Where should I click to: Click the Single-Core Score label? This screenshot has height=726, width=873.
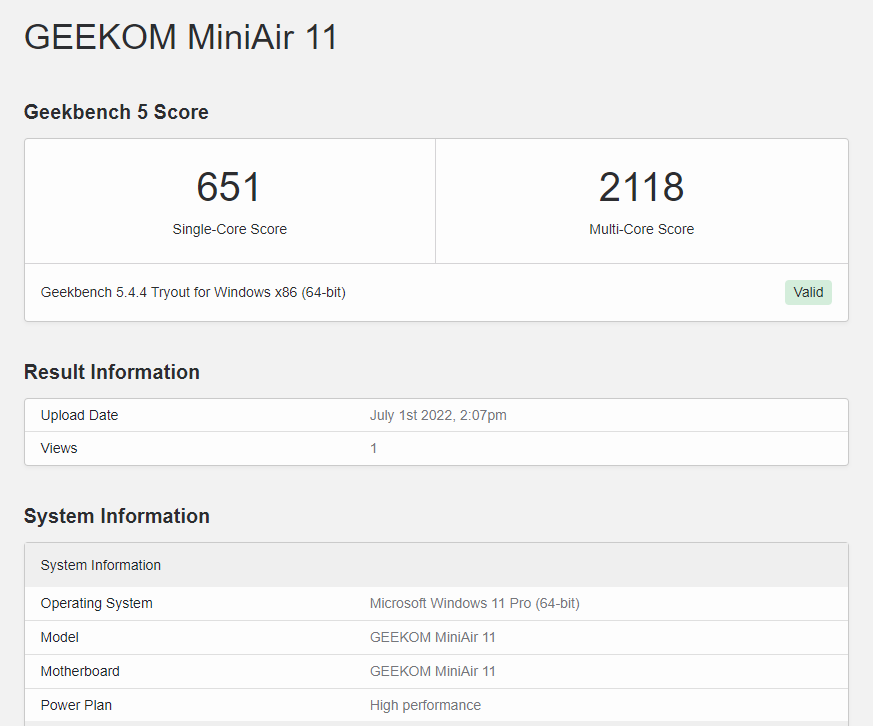click(x=229, y=229)
